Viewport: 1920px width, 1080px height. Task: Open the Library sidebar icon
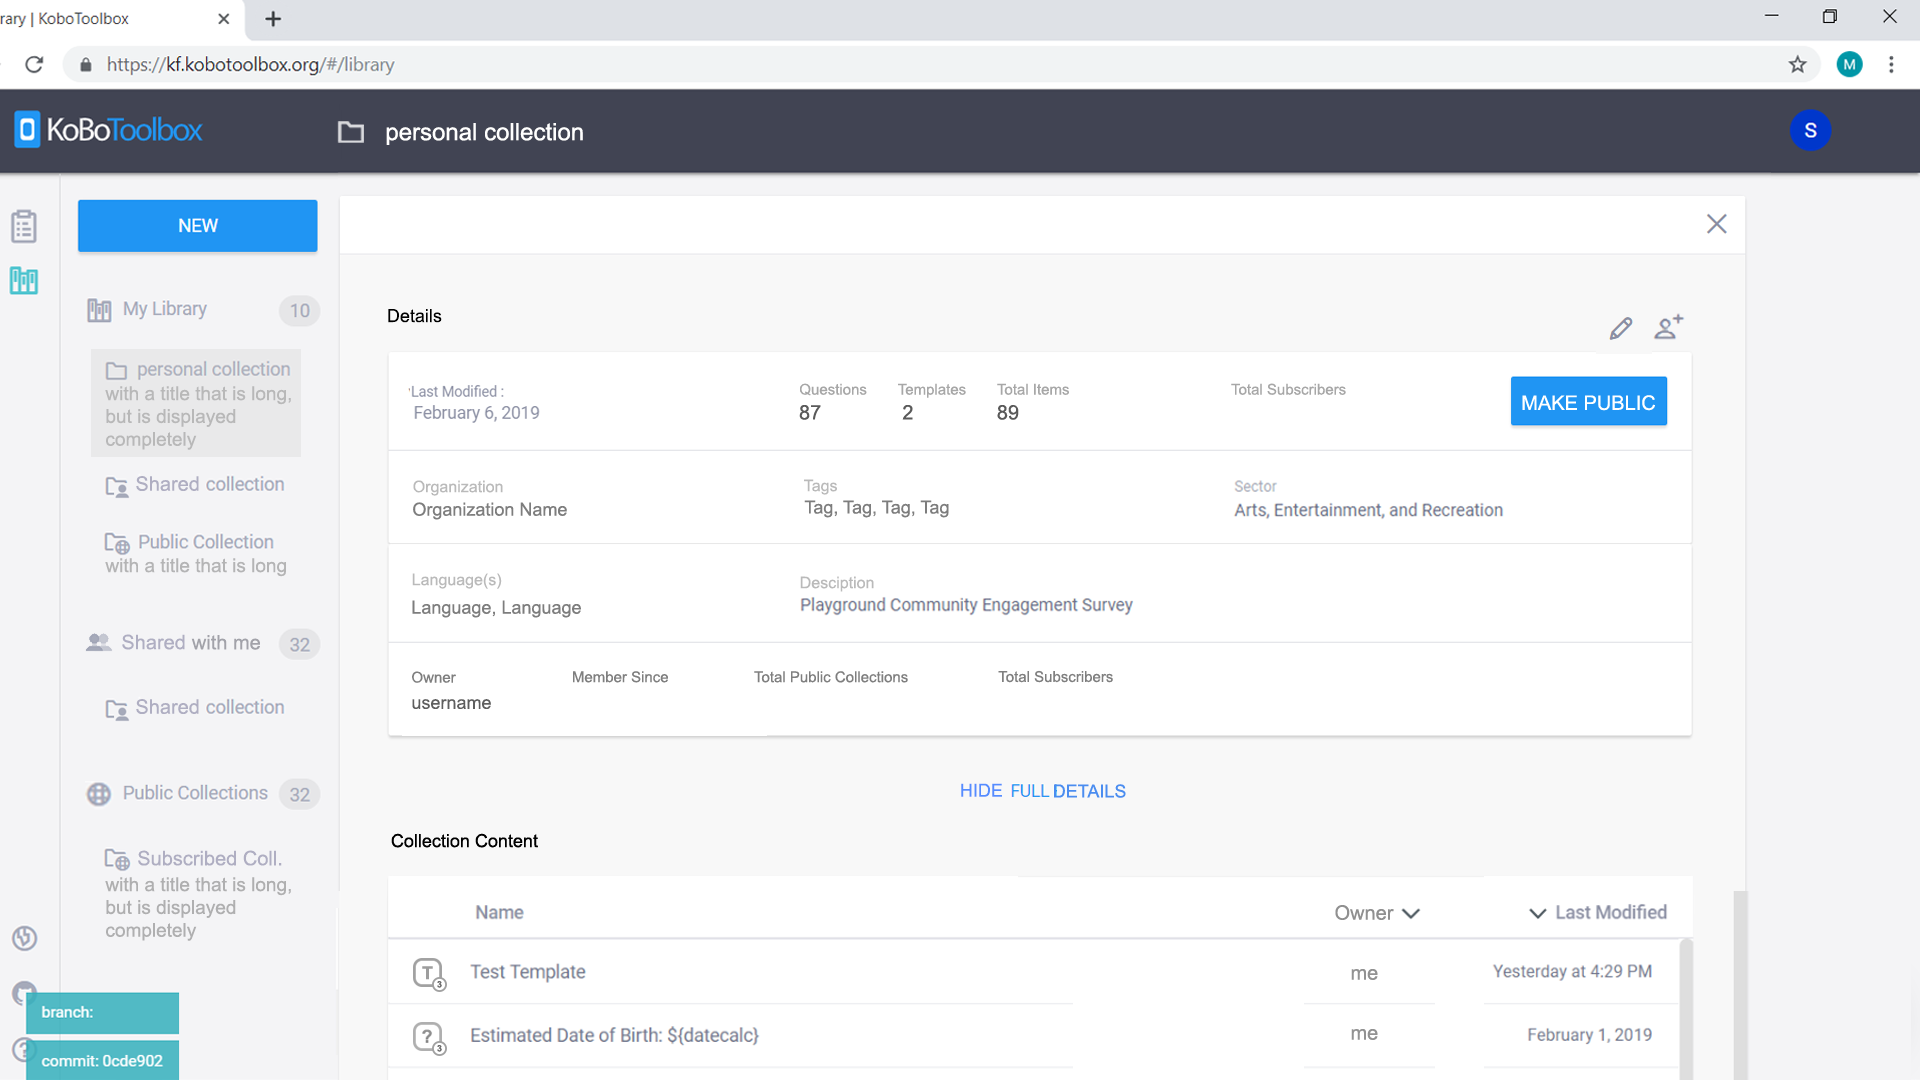(24, 281)
